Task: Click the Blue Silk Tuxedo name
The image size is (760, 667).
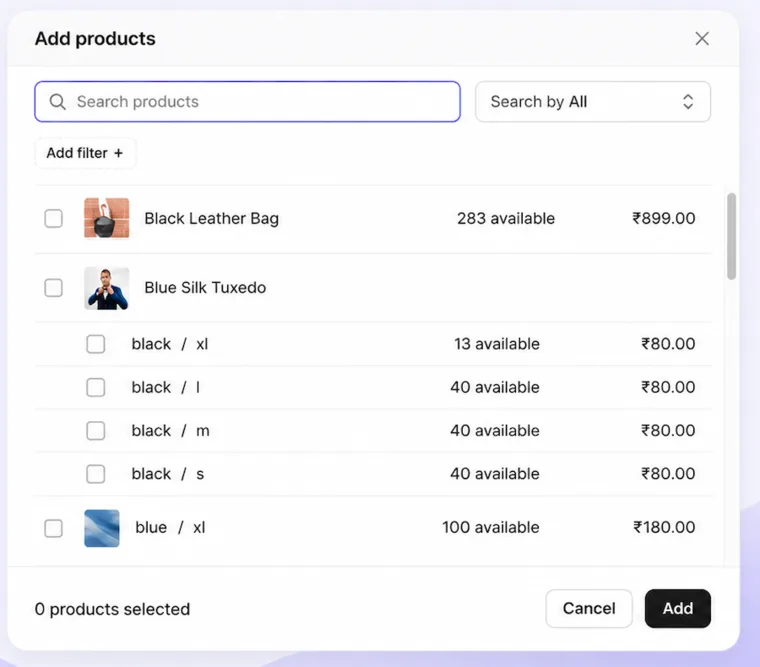Action: 205,287
